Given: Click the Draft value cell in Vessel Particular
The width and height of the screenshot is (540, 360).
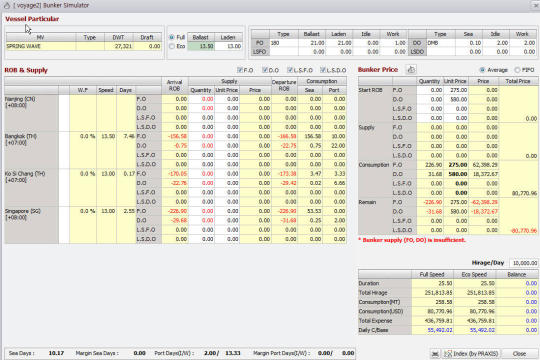Looking at the screenshot, I should 148,46.
